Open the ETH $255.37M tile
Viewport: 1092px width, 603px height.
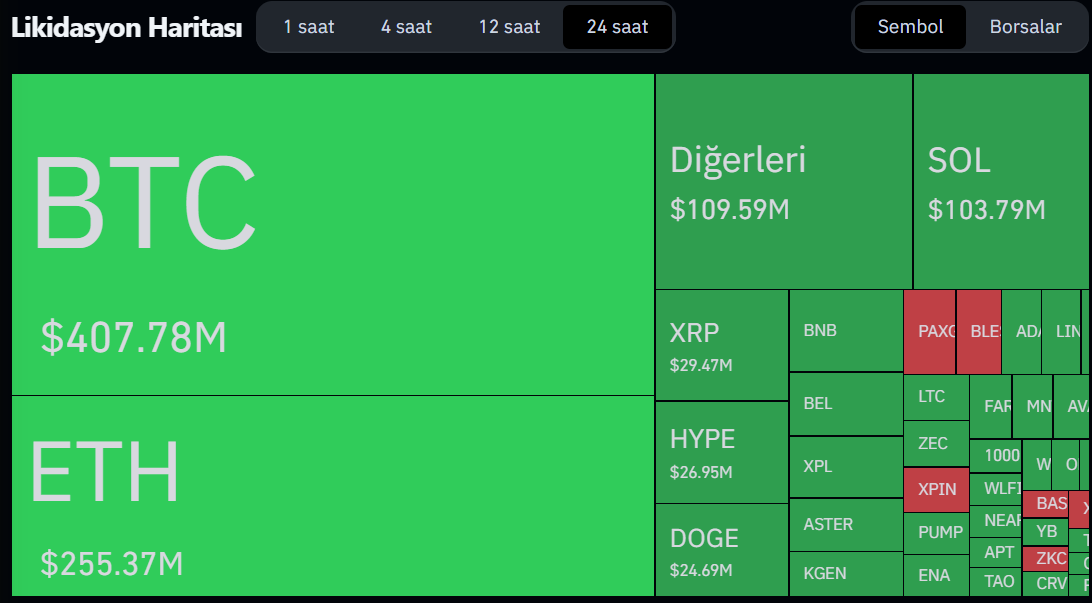(333, 496)
